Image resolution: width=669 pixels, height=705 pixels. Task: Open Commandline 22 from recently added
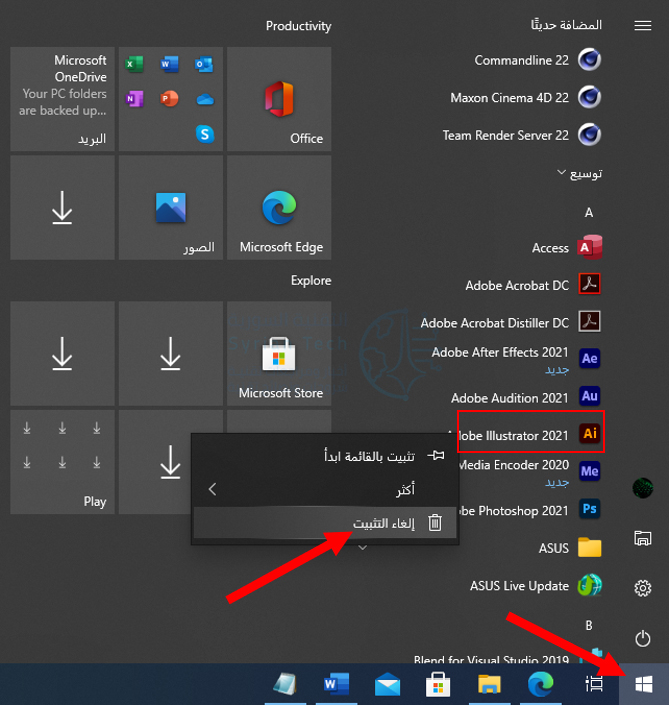click(x=537, y=60)
